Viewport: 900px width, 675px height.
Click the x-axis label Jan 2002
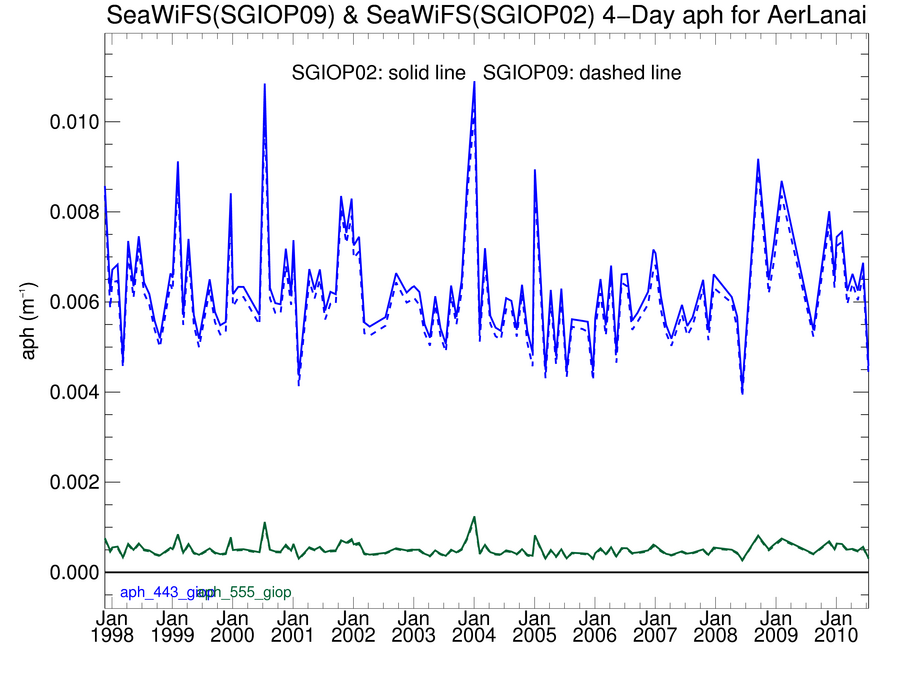pyautogui.click(x=353, y=627)
